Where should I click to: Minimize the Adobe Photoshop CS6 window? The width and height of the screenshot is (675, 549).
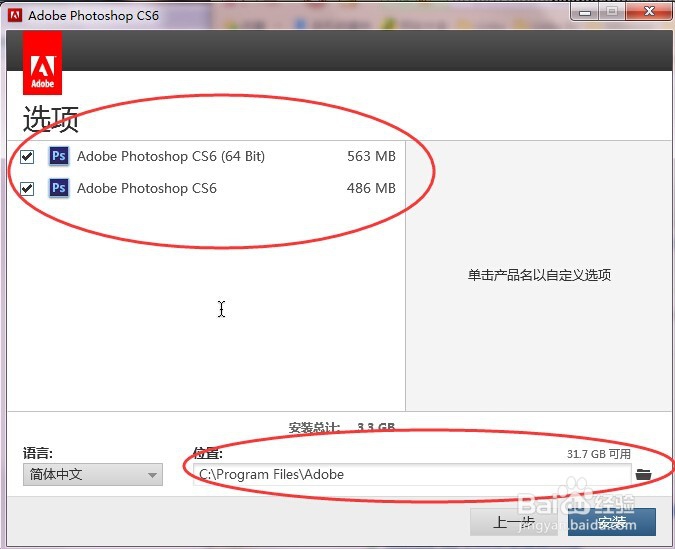pyautogui.click(x=585, y=11)
